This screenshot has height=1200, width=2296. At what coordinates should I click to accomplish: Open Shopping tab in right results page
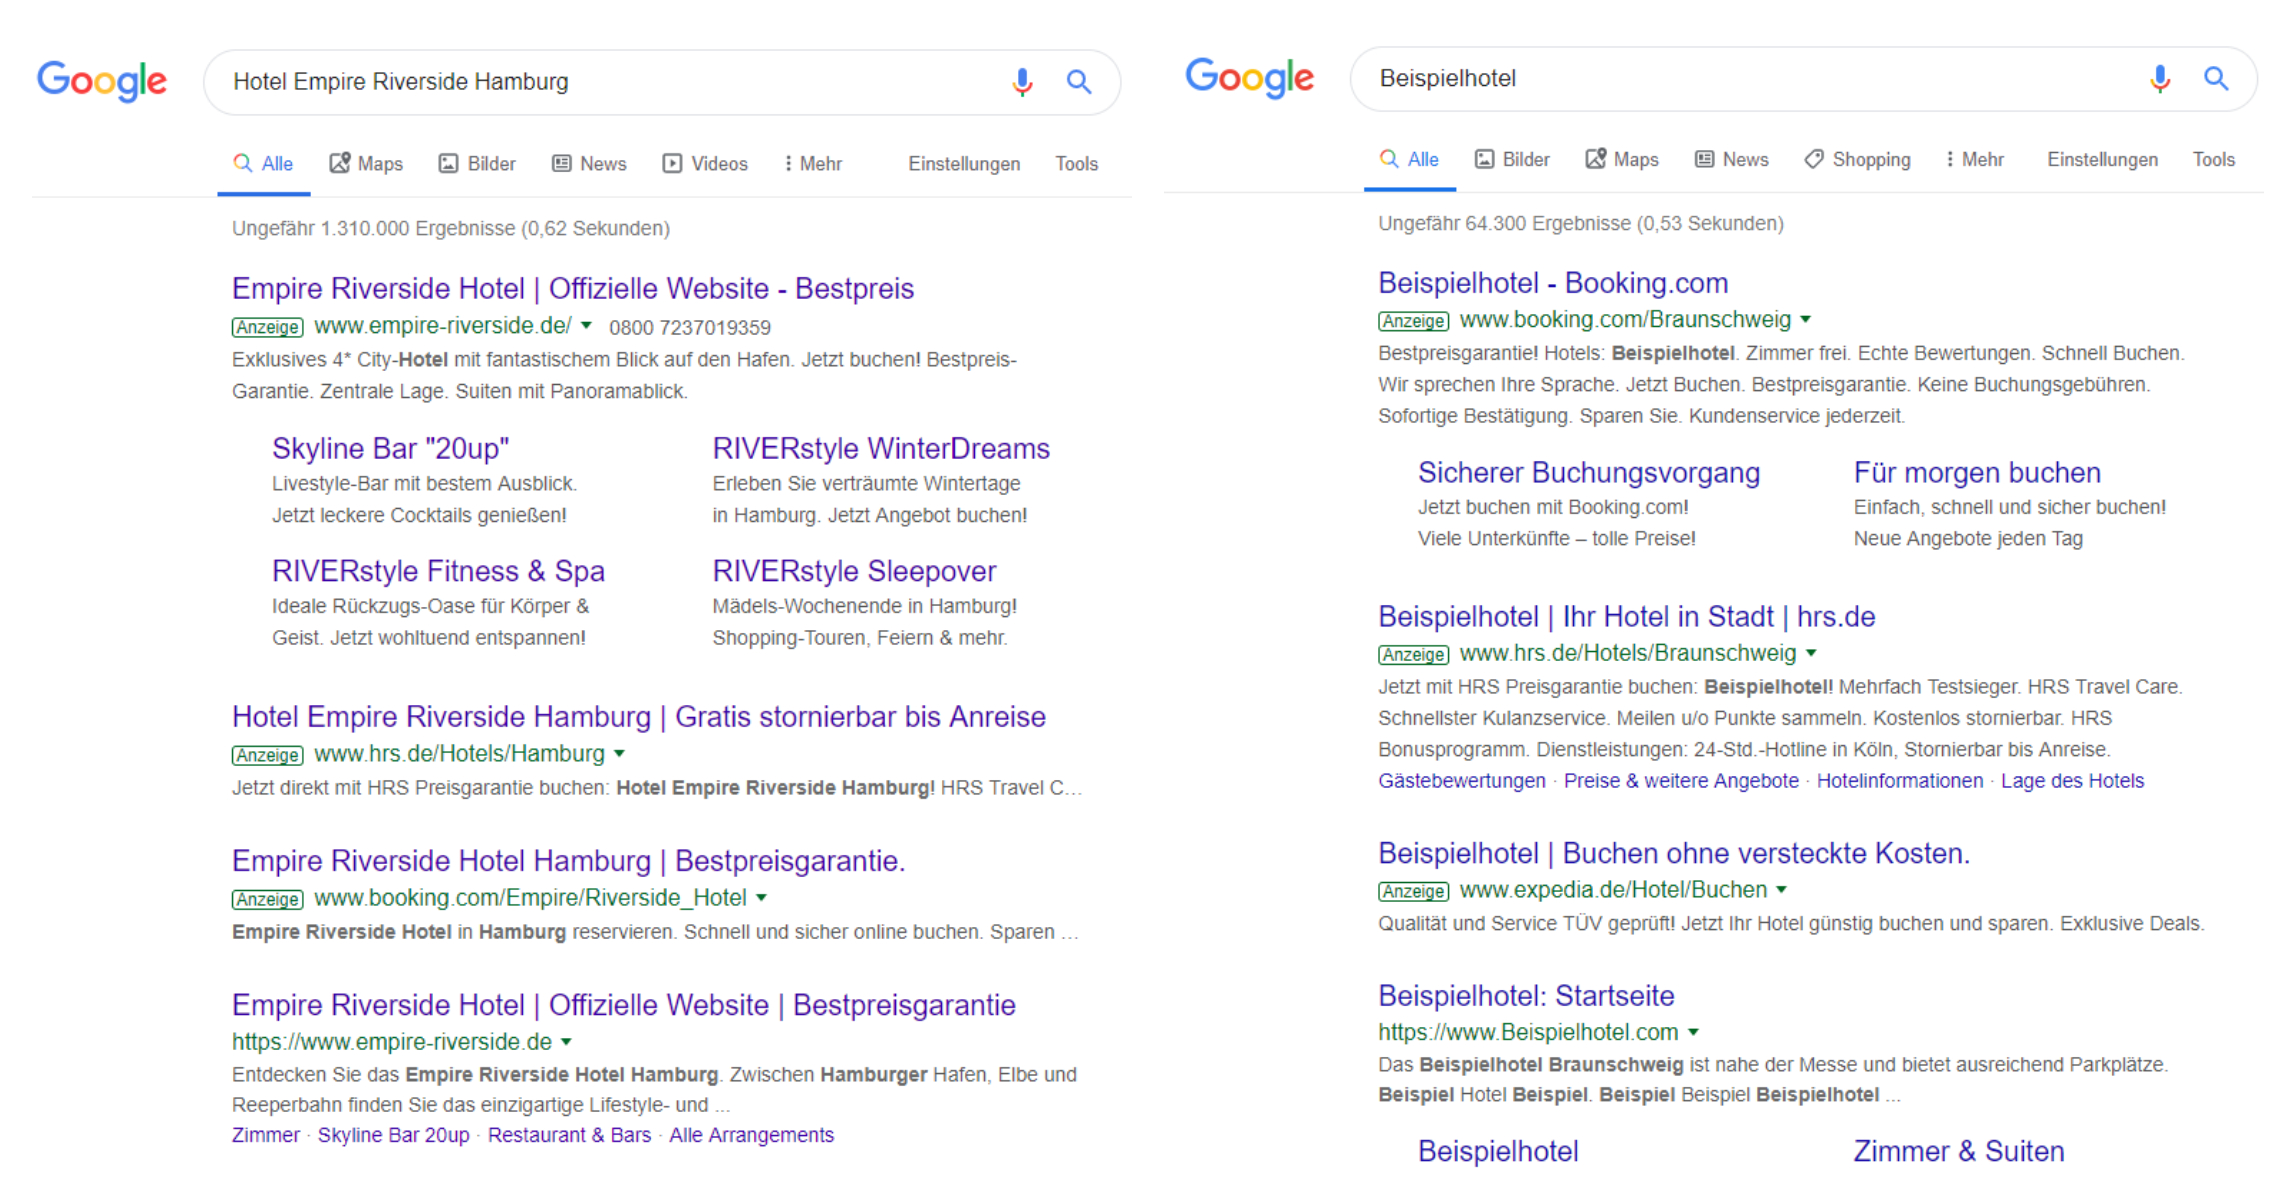[1857, 159]
